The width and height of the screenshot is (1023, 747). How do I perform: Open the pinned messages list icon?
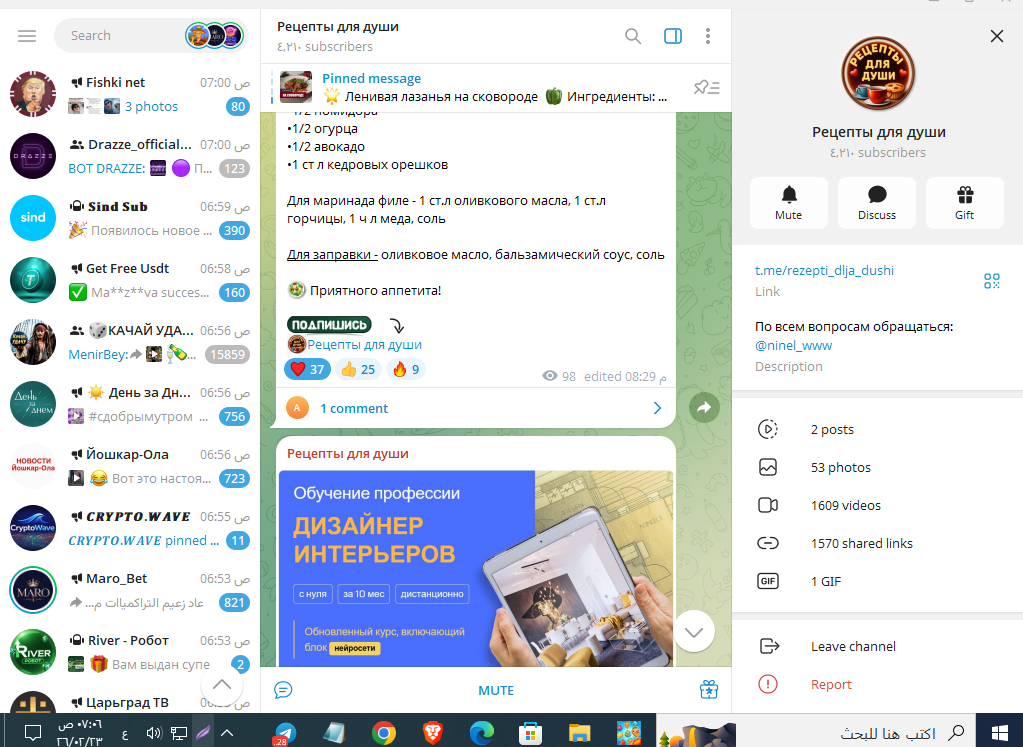tap(707, 87)
